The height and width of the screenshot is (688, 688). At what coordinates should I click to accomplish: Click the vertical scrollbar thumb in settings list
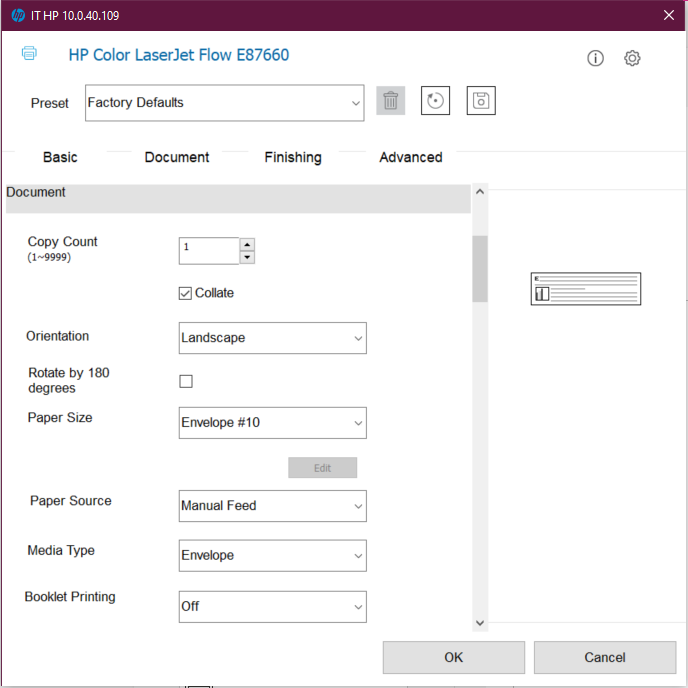(480, 269)
